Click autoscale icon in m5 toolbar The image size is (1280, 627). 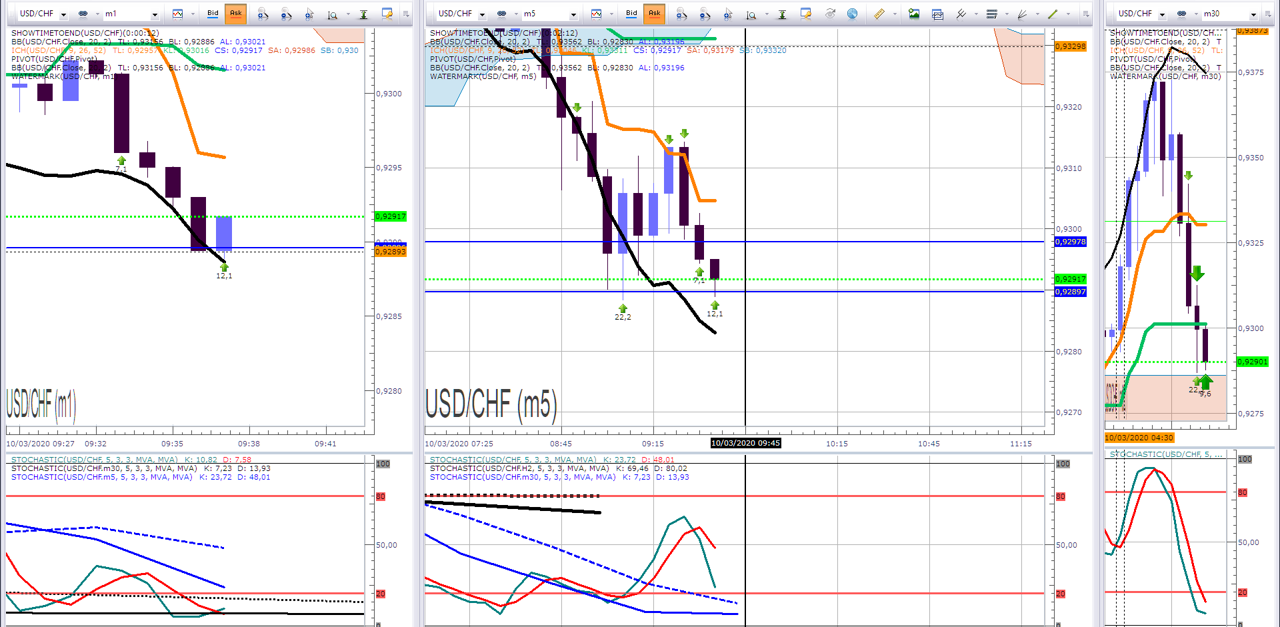point(782,14)
